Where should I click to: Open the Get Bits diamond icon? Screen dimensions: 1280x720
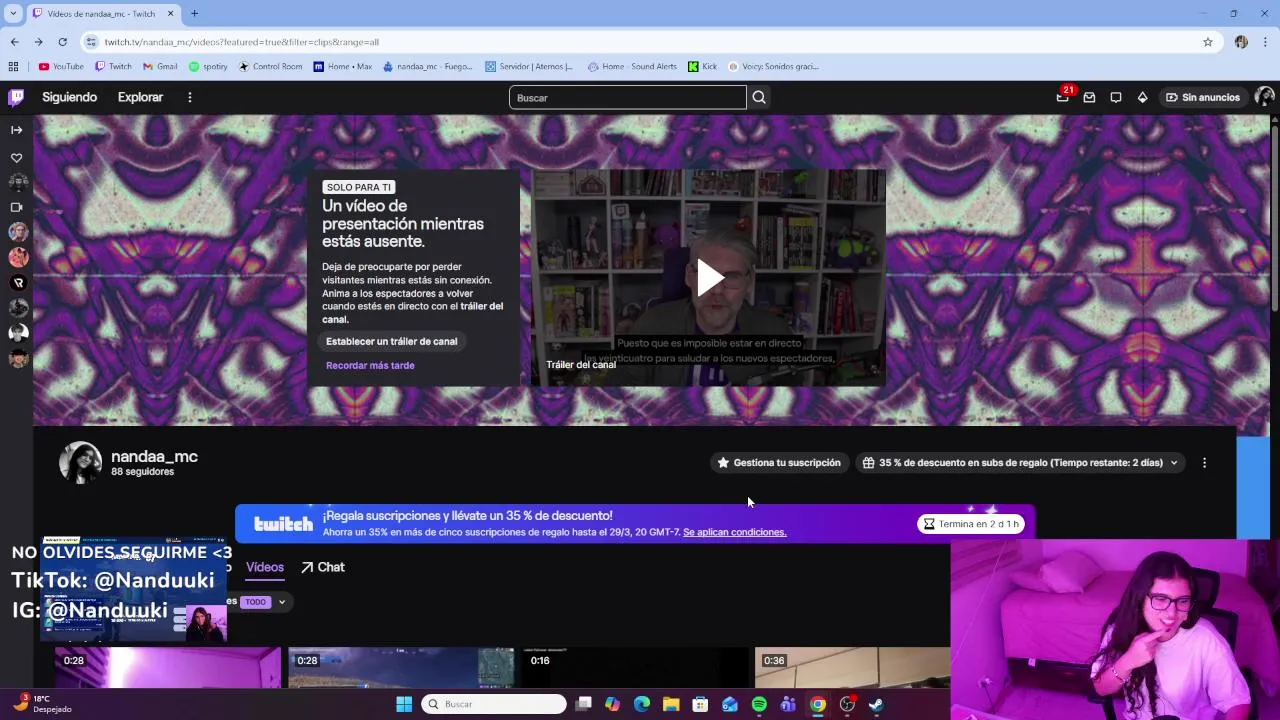pyautogui.click(x=1142, y=97)
